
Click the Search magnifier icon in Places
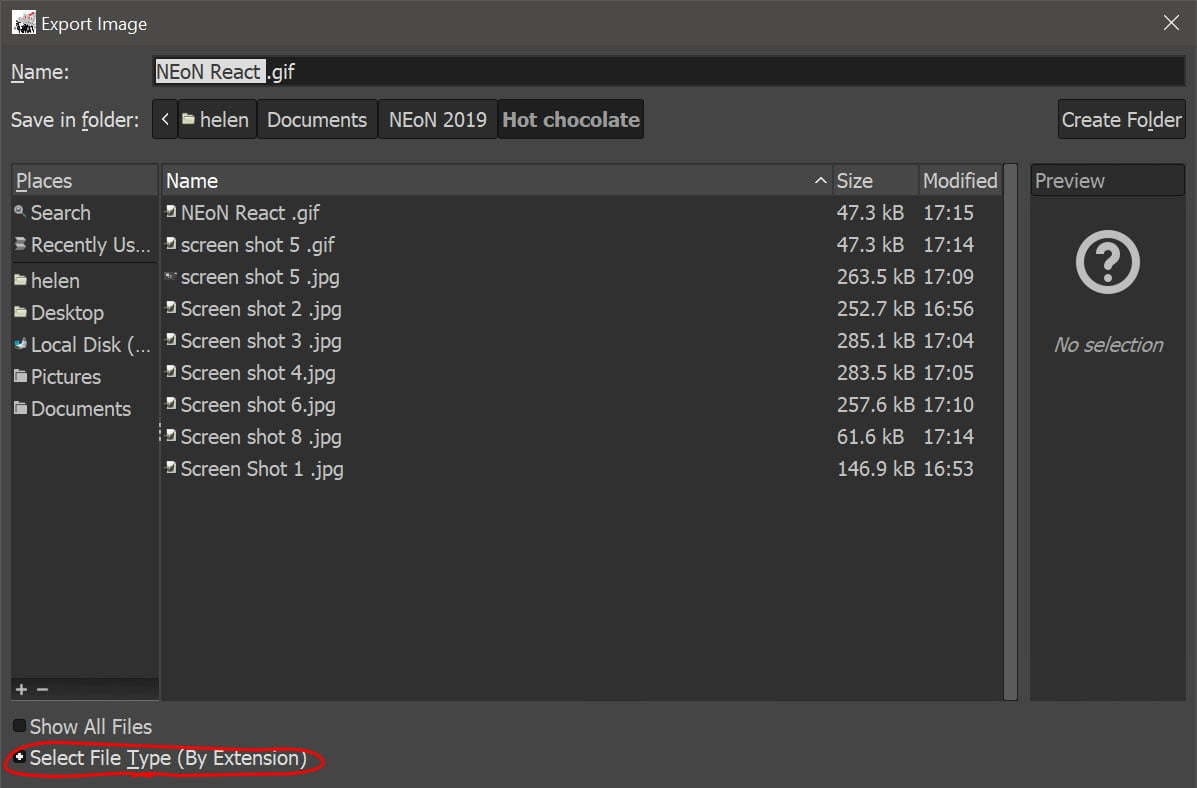pos(20,212)
